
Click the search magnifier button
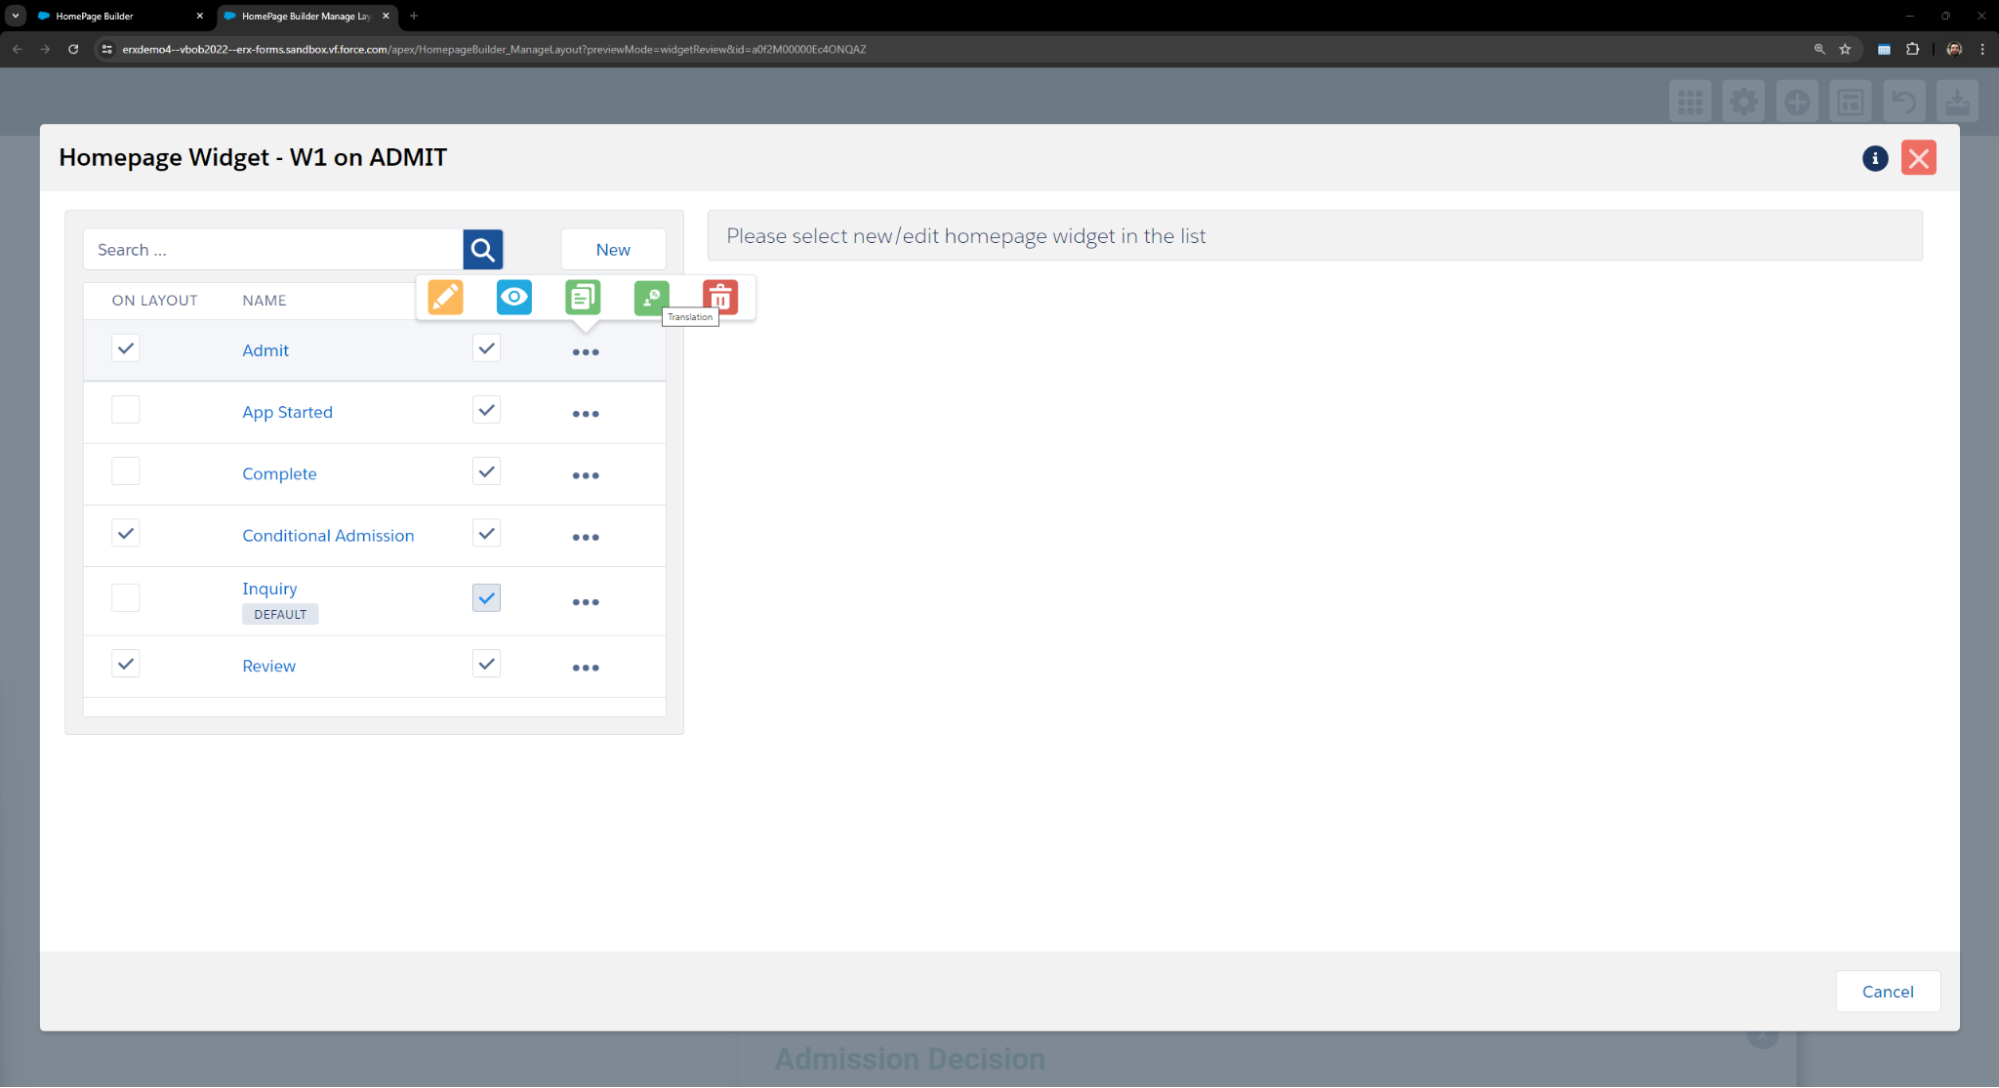point(483,249)
